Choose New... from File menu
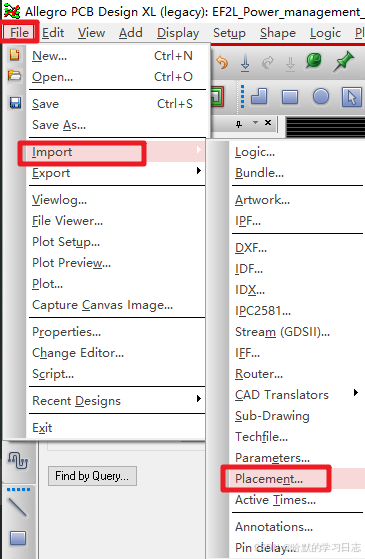Viewport: 365px width, 559px height. [x=117, y=56]
